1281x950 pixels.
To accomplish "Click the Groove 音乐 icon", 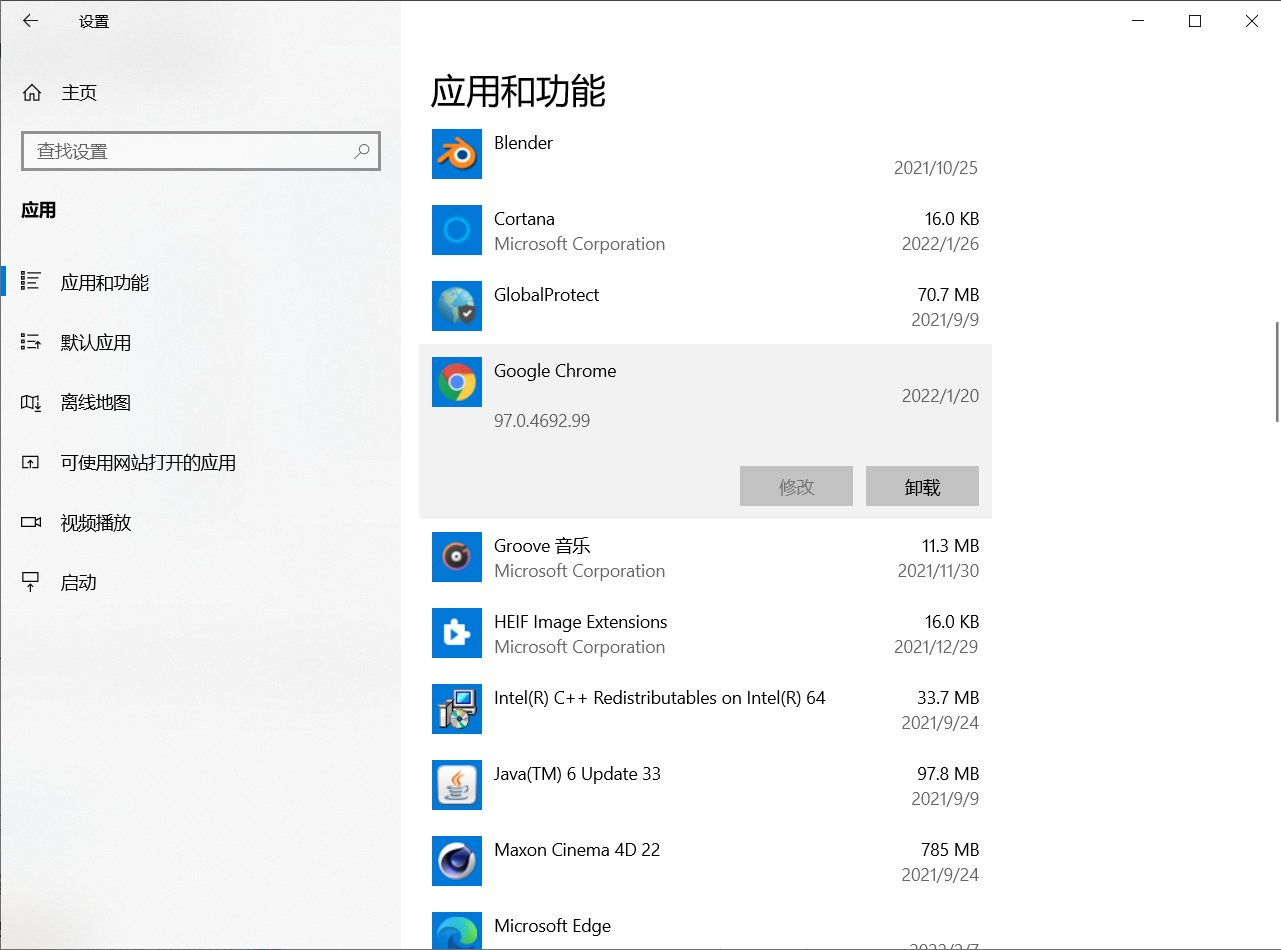I will tap(456, 557).
